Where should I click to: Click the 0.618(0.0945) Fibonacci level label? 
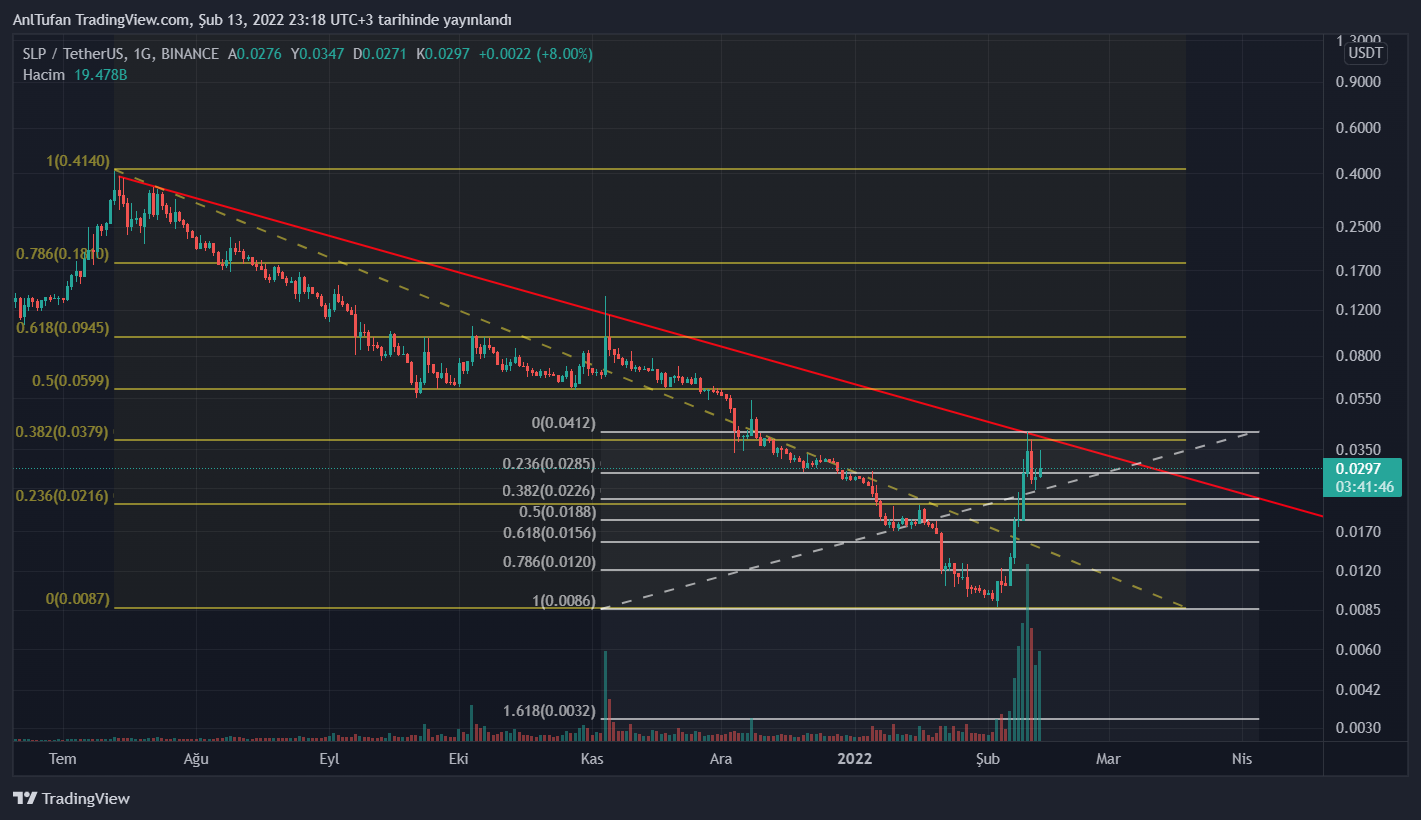(62, 328)
